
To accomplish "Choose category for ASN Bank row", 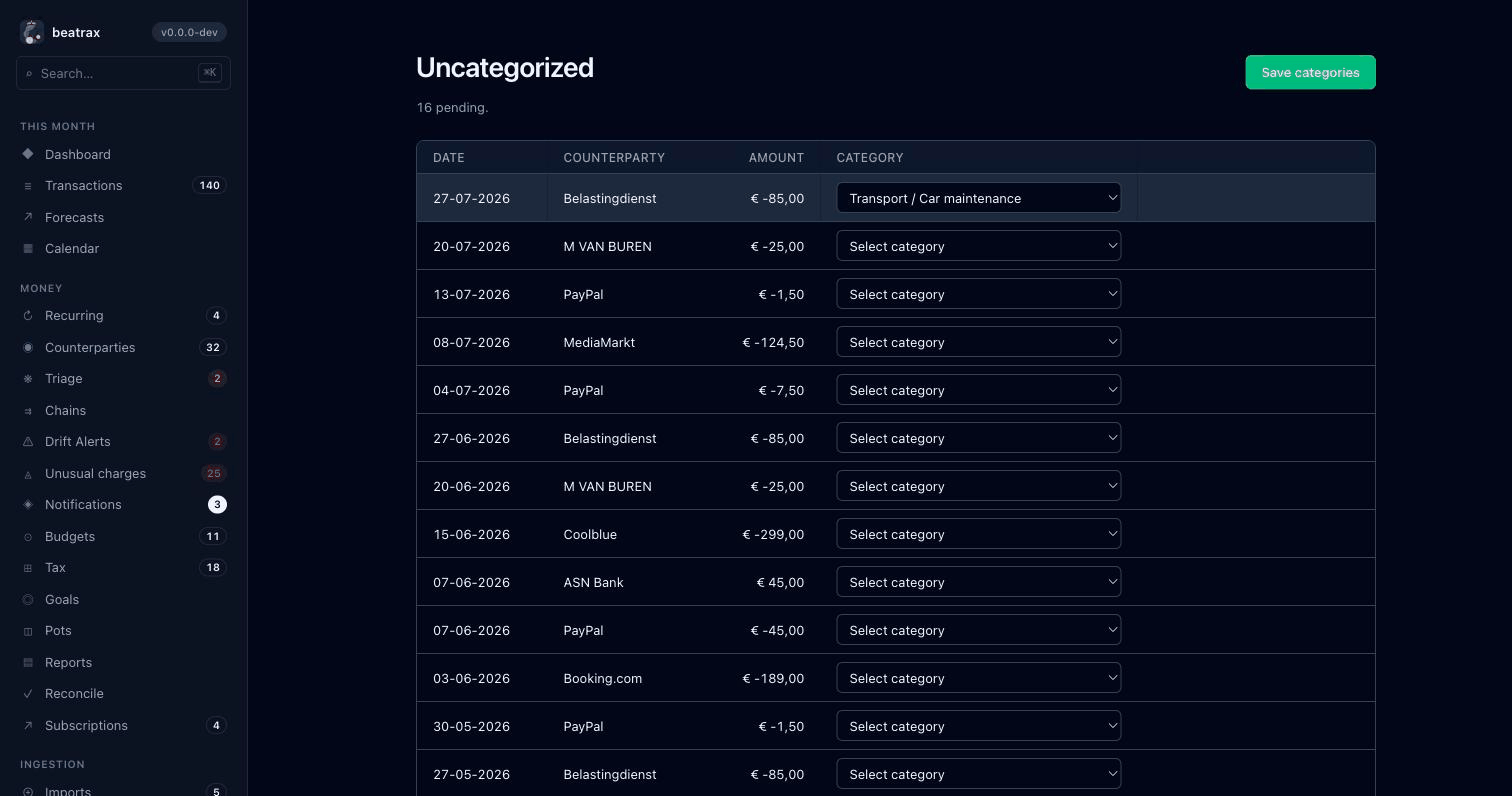I will point(978,582).
